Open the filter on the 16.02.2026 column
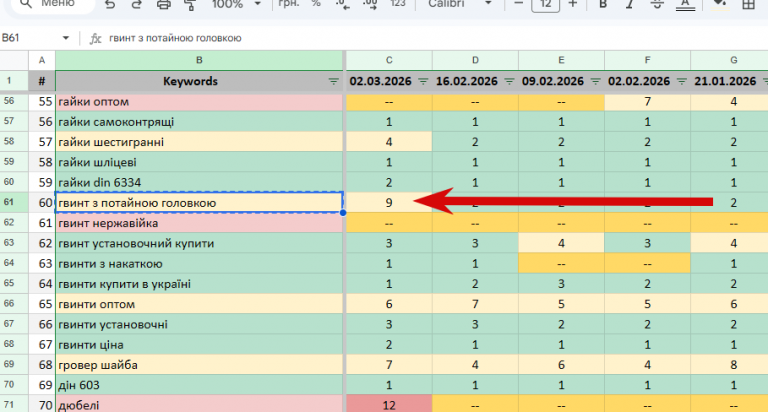Image resolution: width=768 pixels, height=412 pixels. [509, 81]
